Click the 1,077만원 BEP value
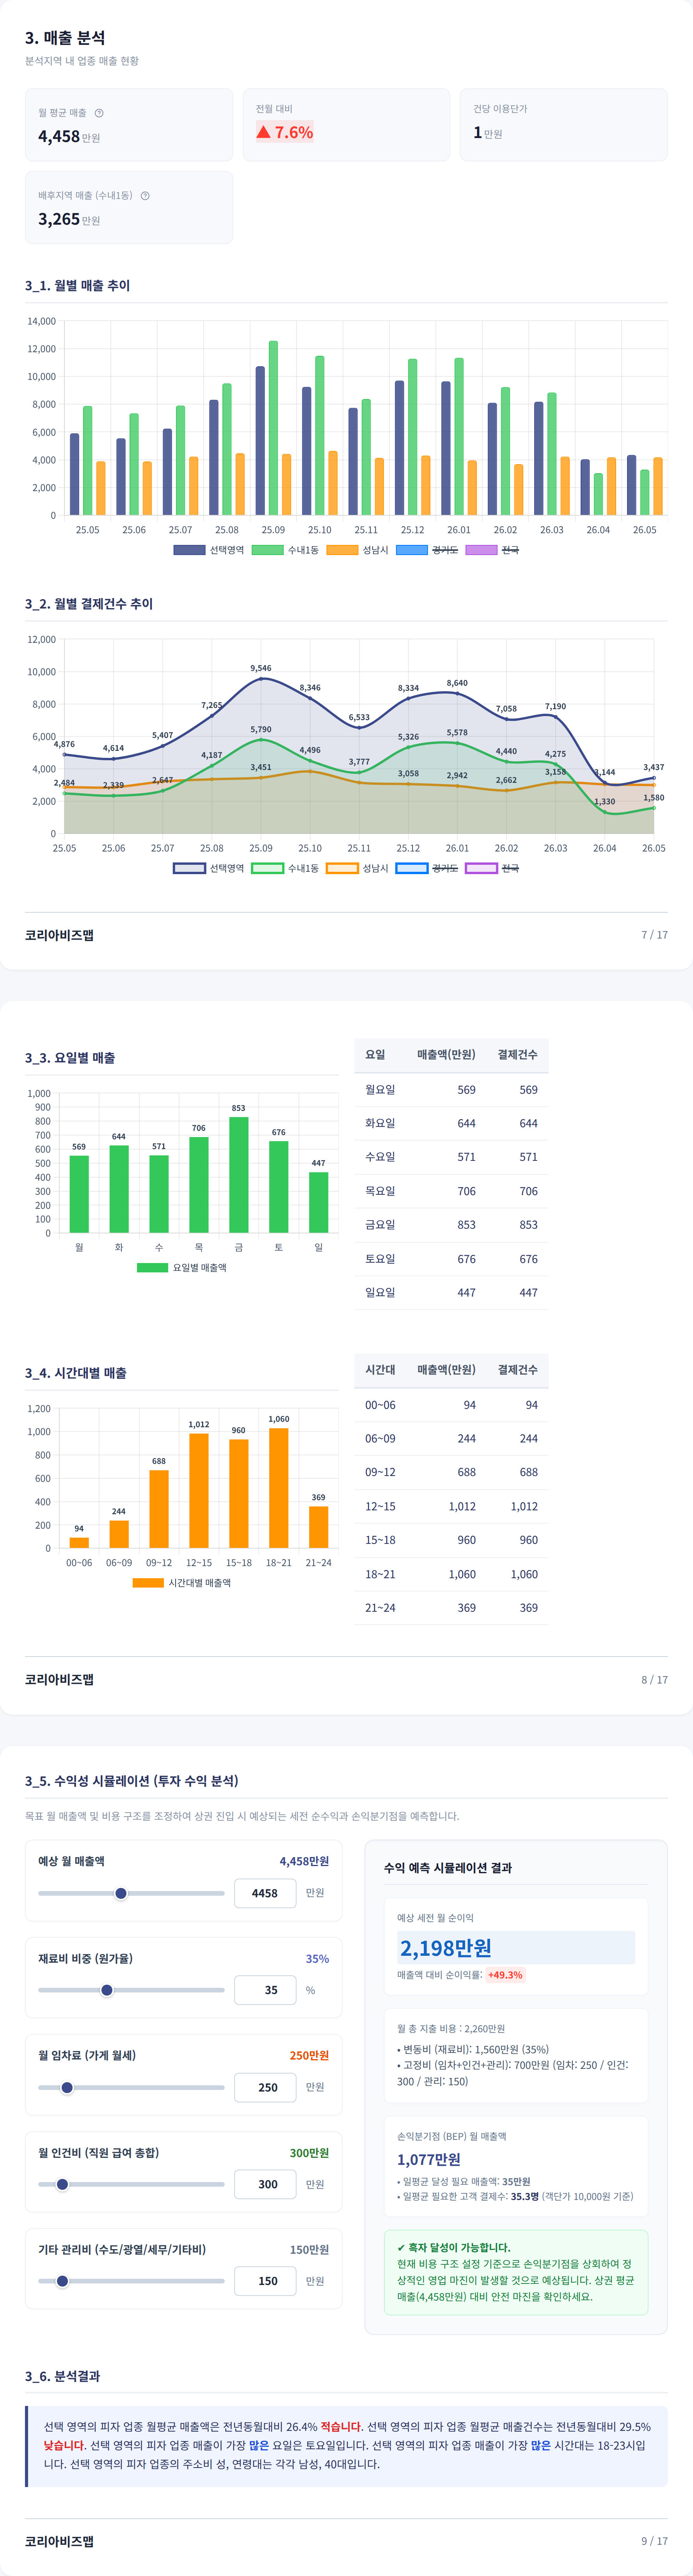 (429, 2159)
